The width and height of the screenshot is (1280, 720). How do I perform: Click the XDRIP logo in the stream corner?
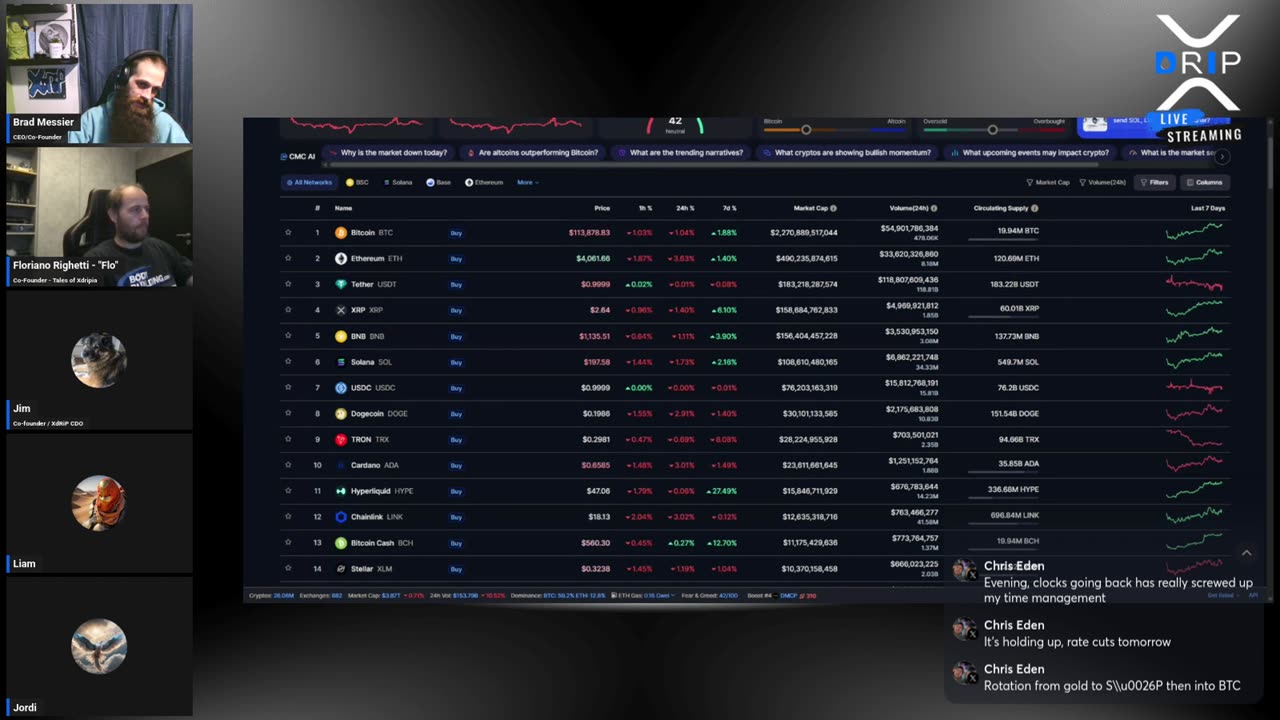(1198, 62)
